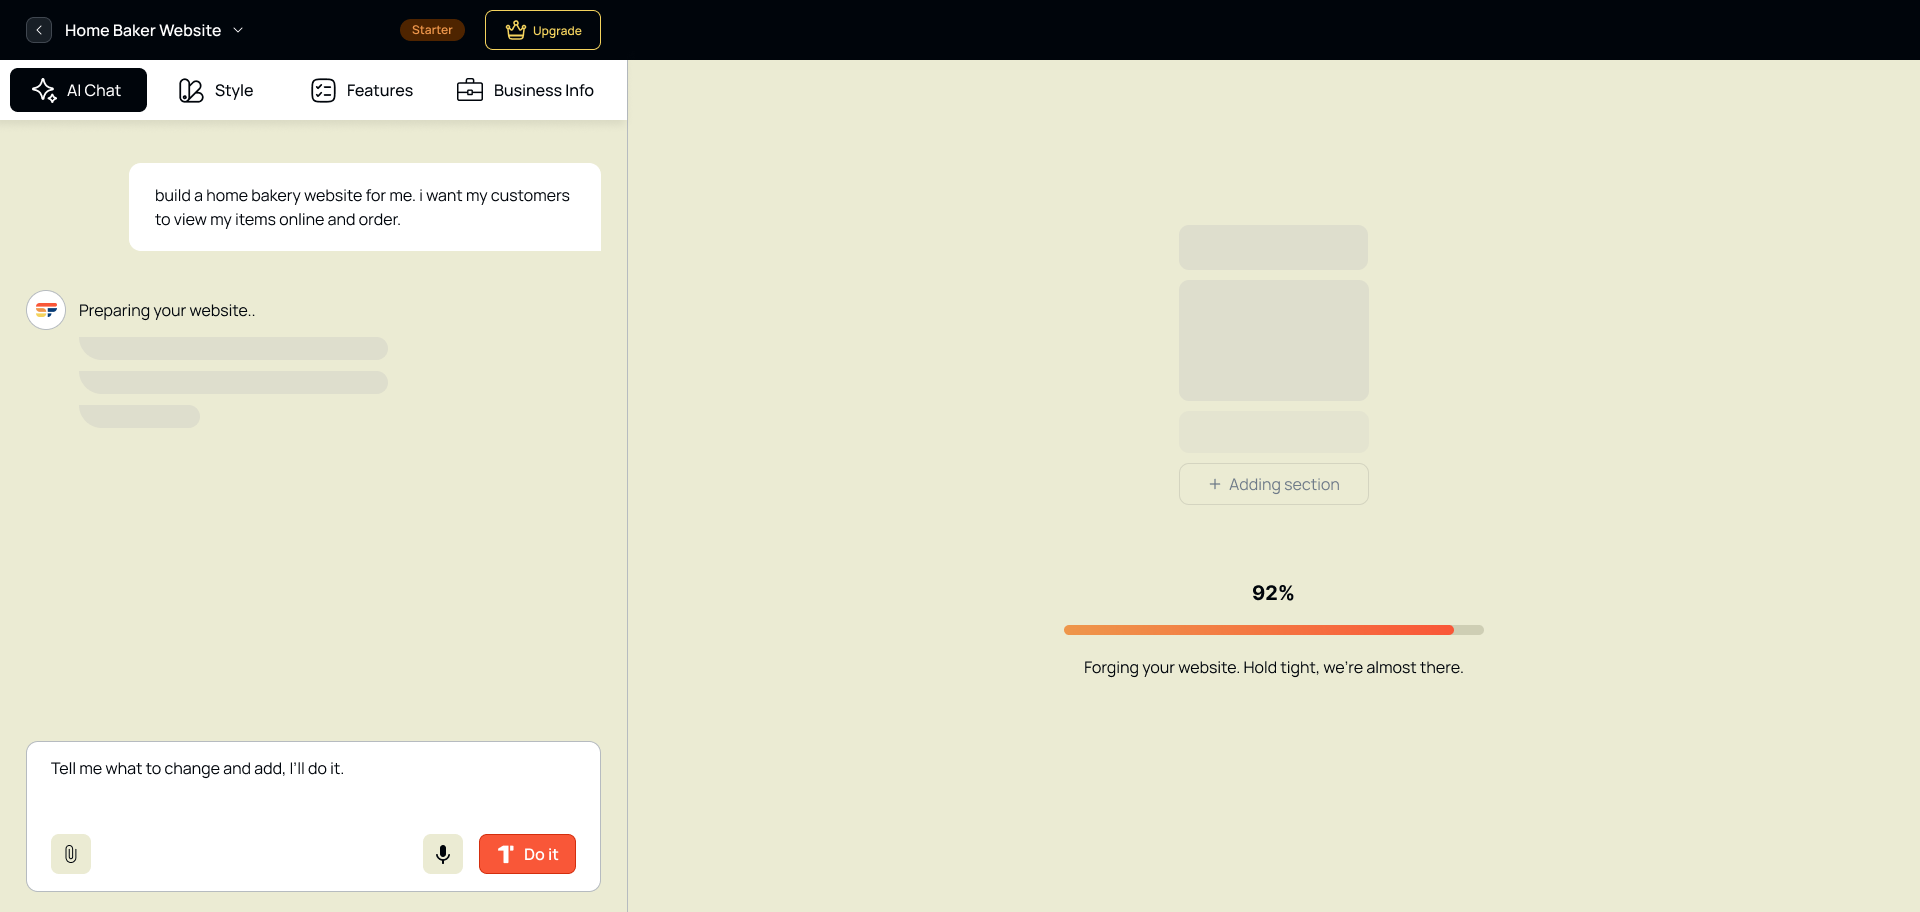The height and width of the screenshot is (912, 1920).
Task: Click the Style brush icon
Action: click(190, 90)
